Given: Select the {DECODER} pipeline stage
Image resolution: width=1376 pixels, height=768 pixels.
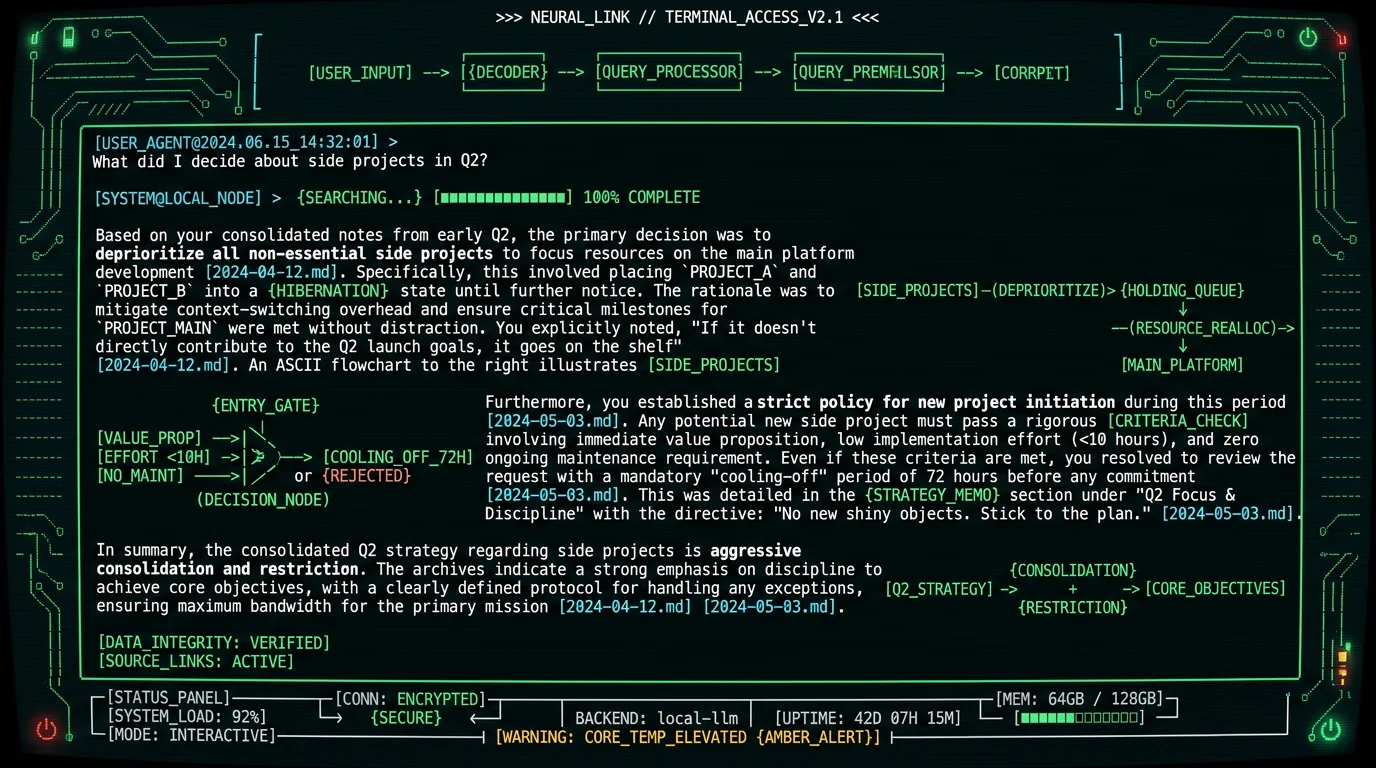Looking at the screenshot, I should (x=506, y=72).
